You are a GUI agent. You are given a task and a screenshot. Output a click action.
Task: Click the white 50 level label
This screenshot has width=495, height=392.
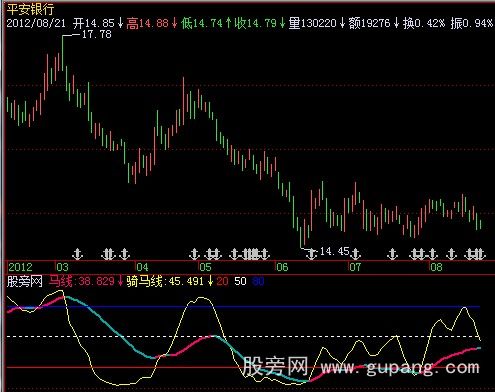coord(240,282)
